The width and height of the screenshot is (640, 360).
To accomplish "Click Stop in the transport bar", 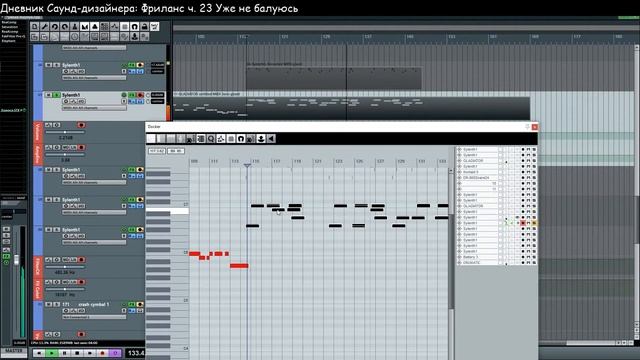I will tap(77, 353).
